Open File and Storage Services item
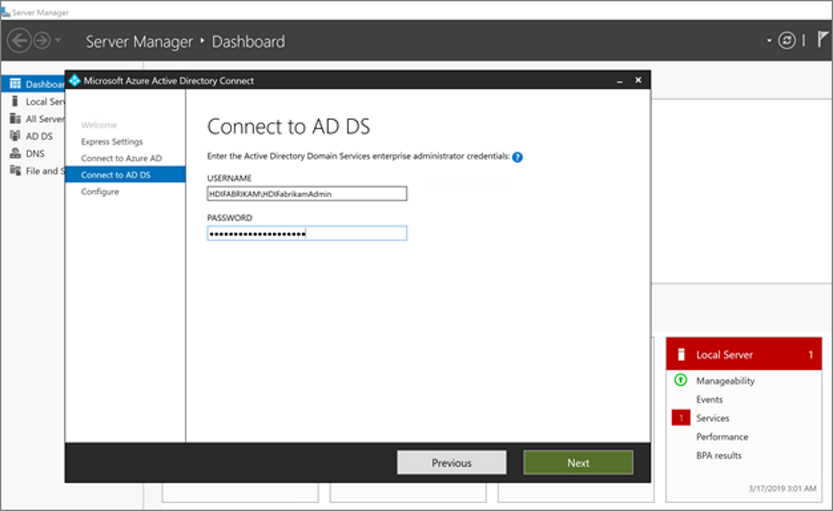The image size is (833, 511). point(35,171)
